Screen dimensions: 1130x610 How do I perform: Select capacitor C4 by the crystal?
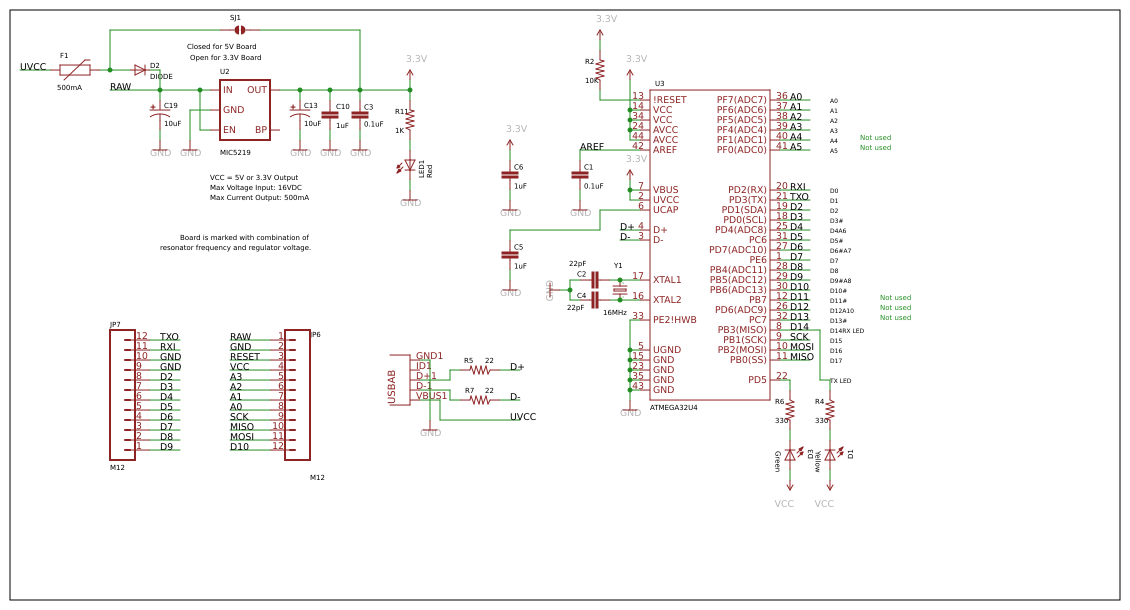click(x=595, y=300)
